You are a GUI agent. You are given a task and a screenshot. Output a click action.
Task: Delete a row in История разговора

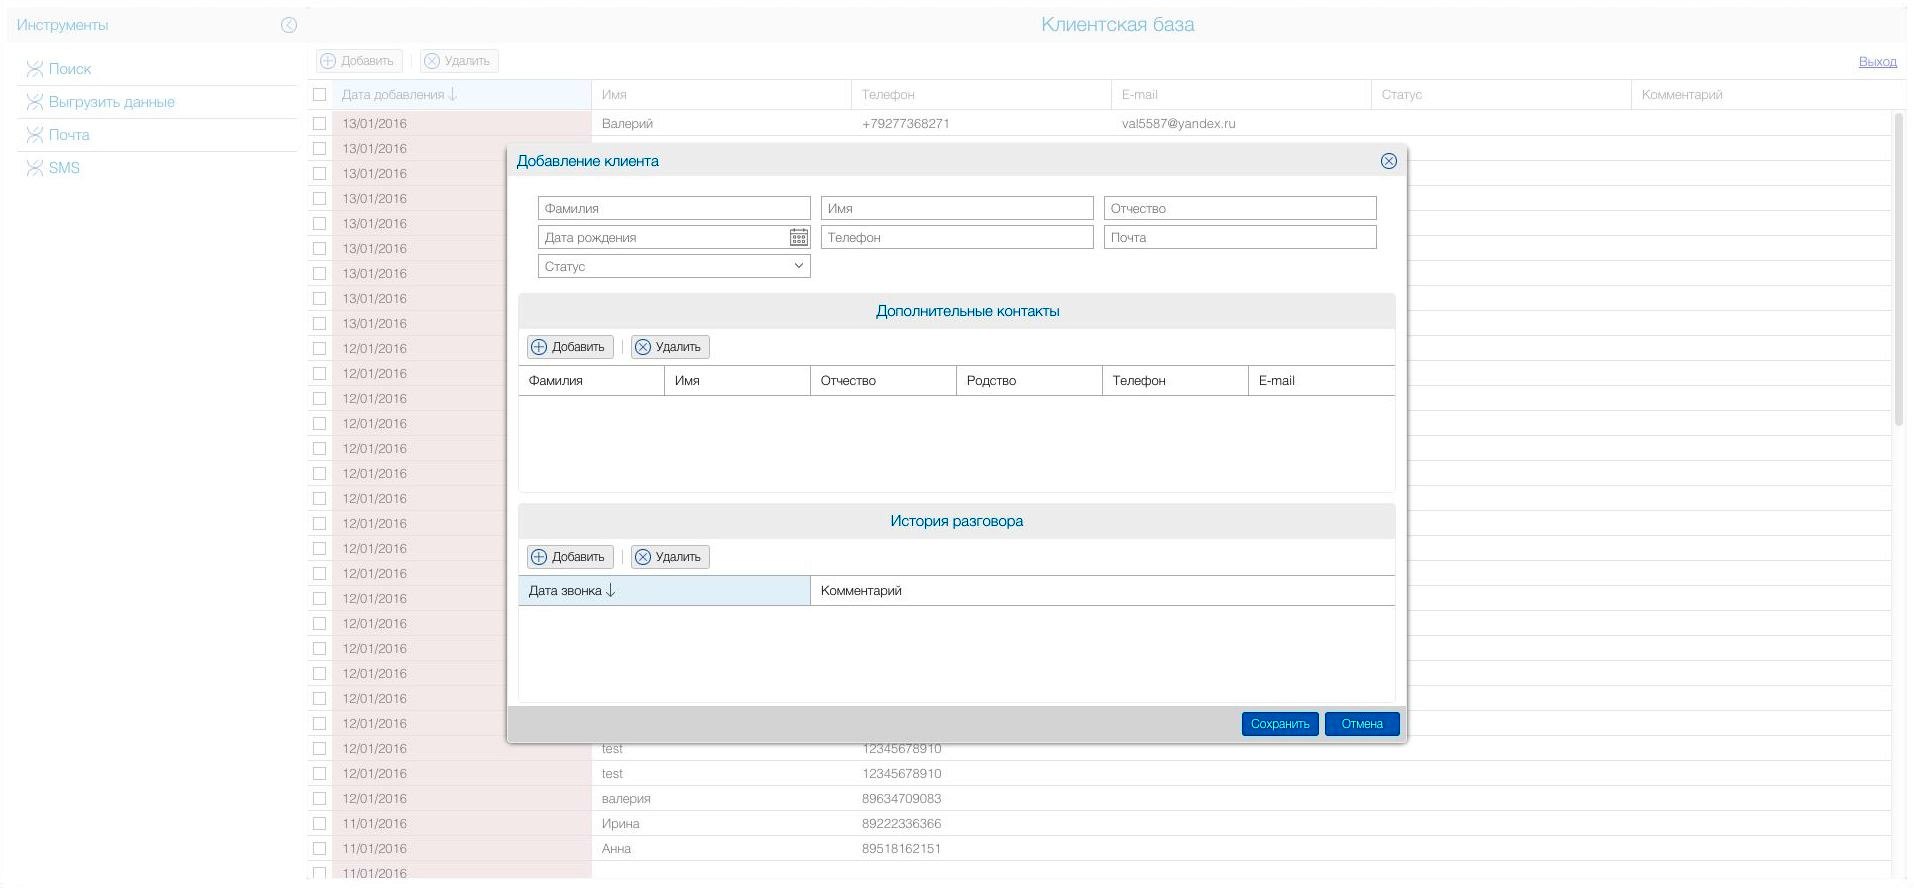pos(669,557)
